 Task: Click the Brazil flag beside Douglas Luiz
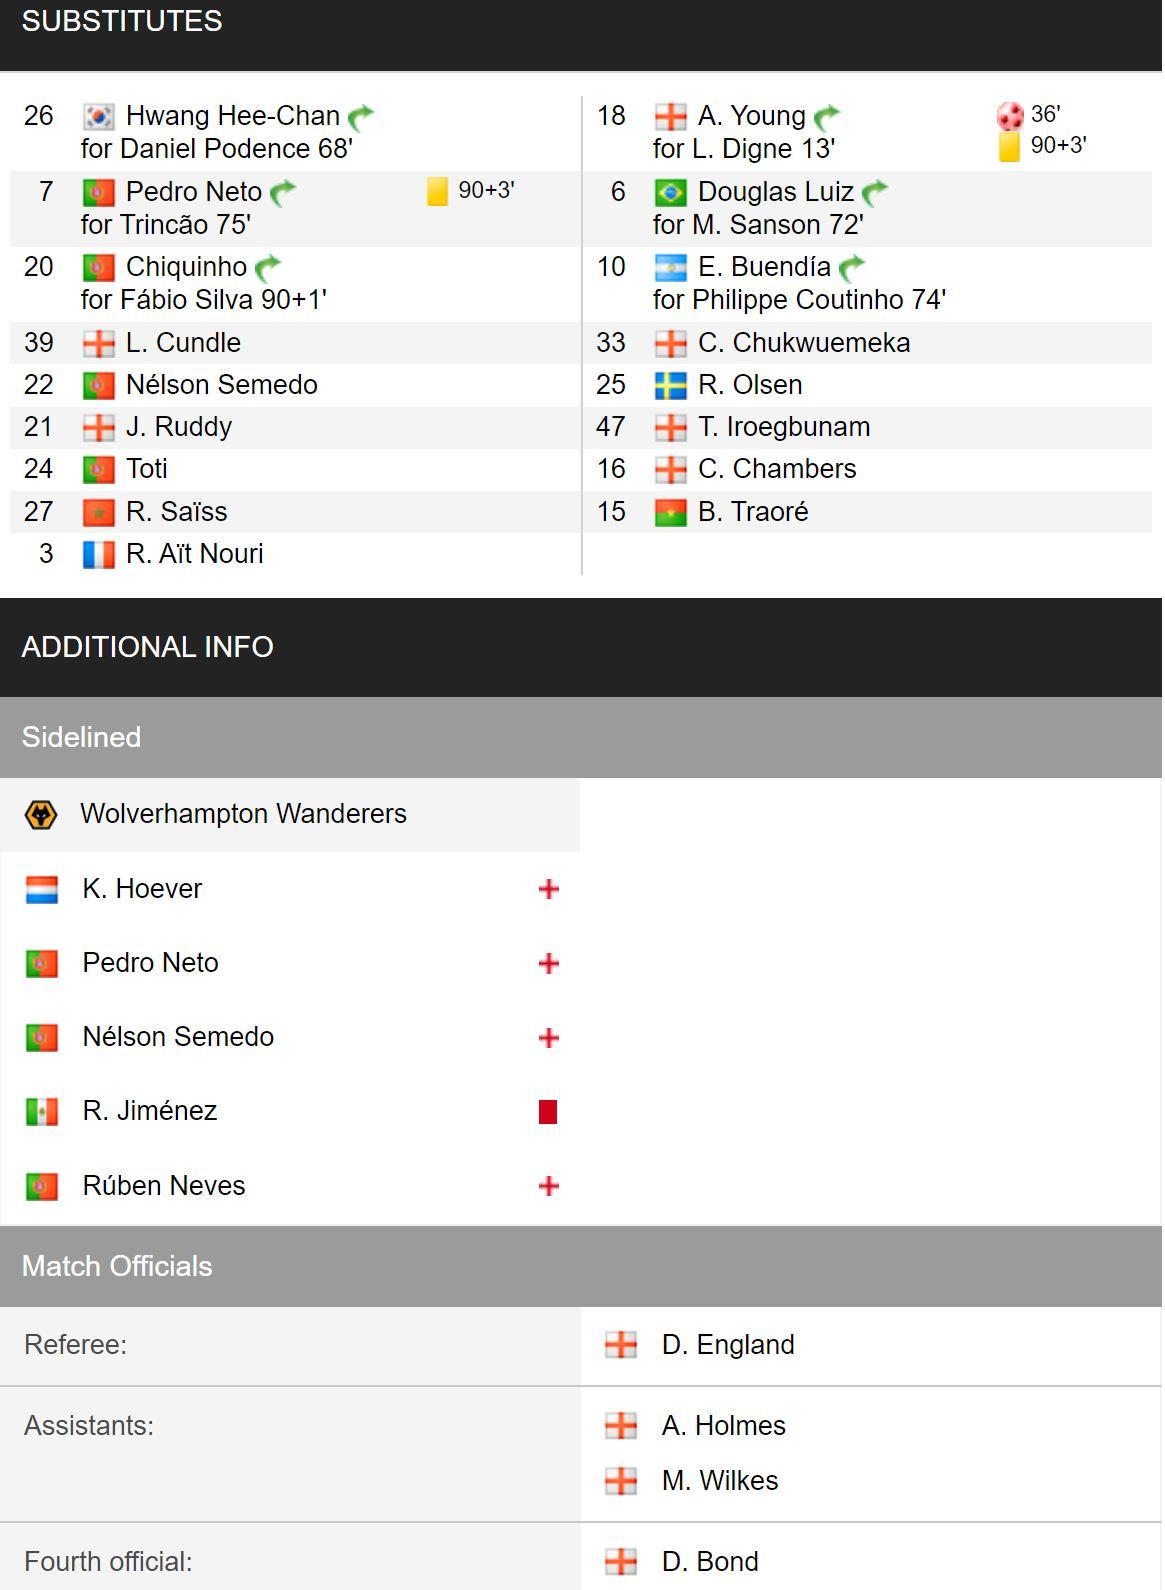click(x=670, y=192)
